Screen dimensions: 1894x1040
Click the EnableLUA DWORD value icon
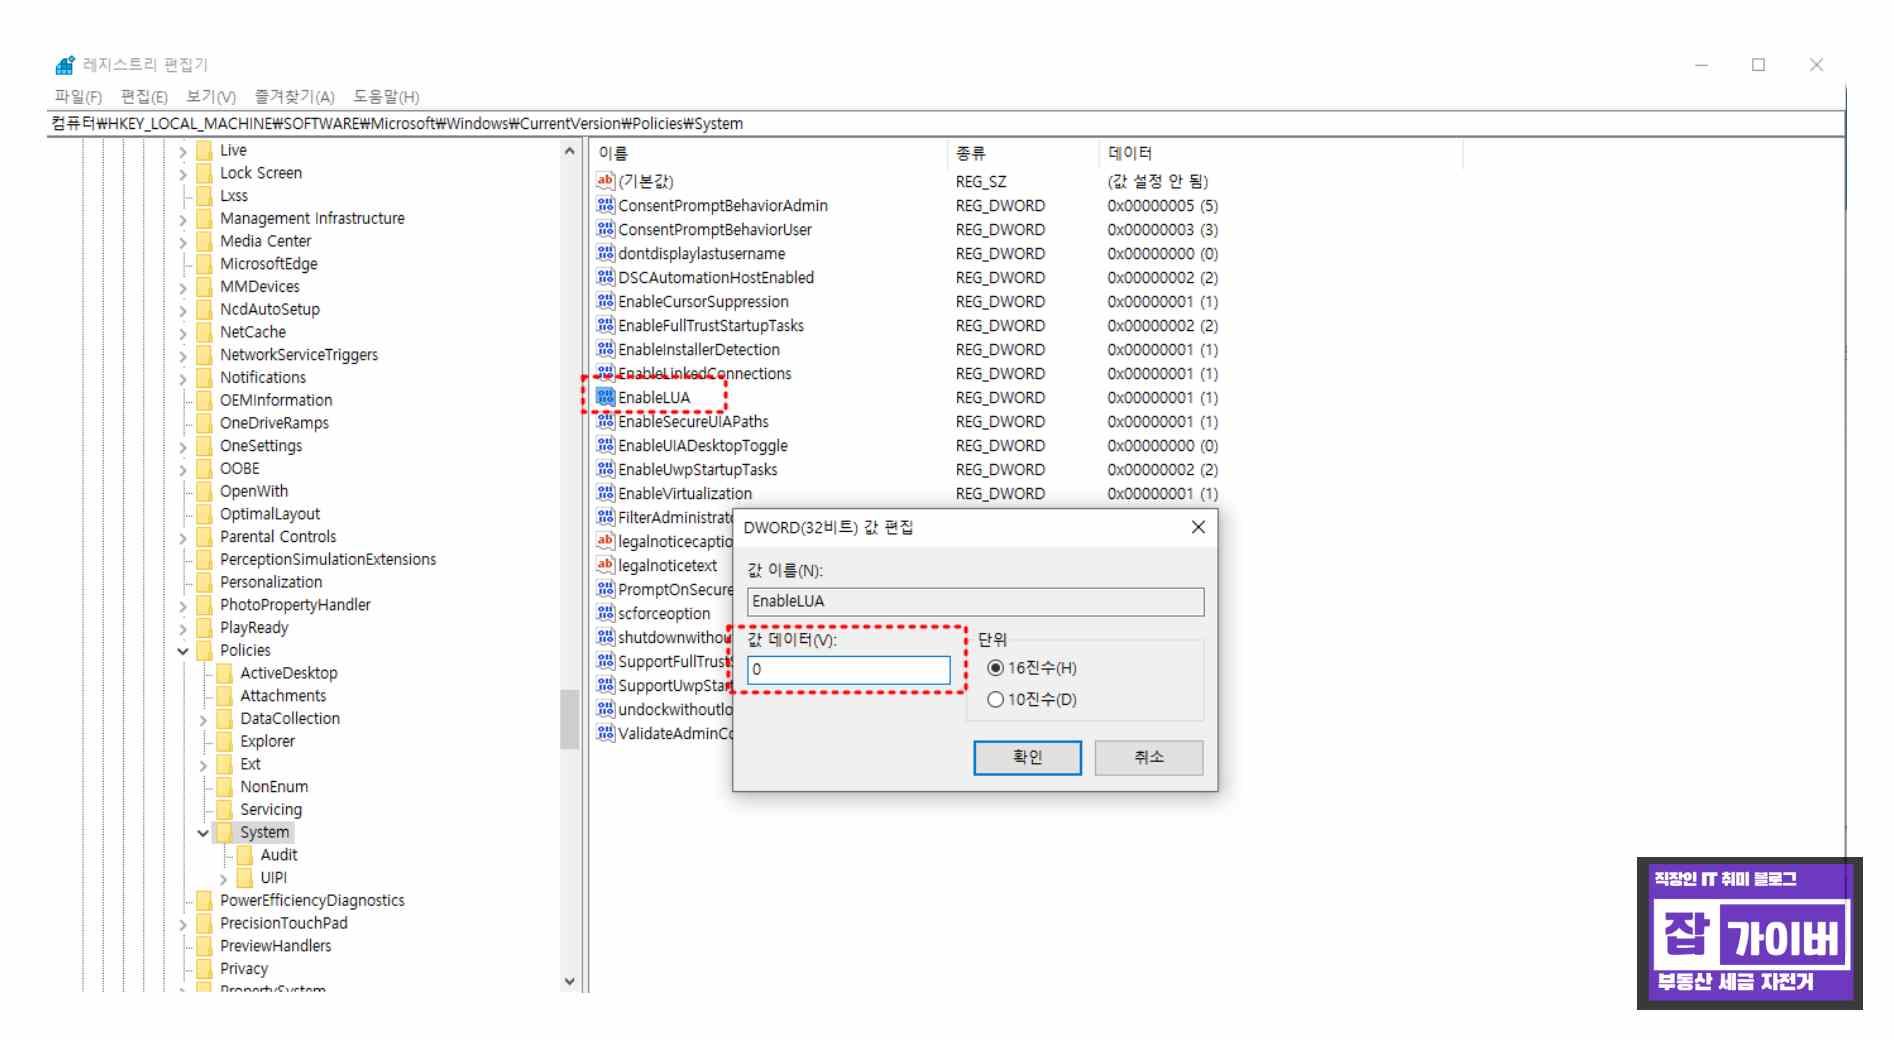605,397
